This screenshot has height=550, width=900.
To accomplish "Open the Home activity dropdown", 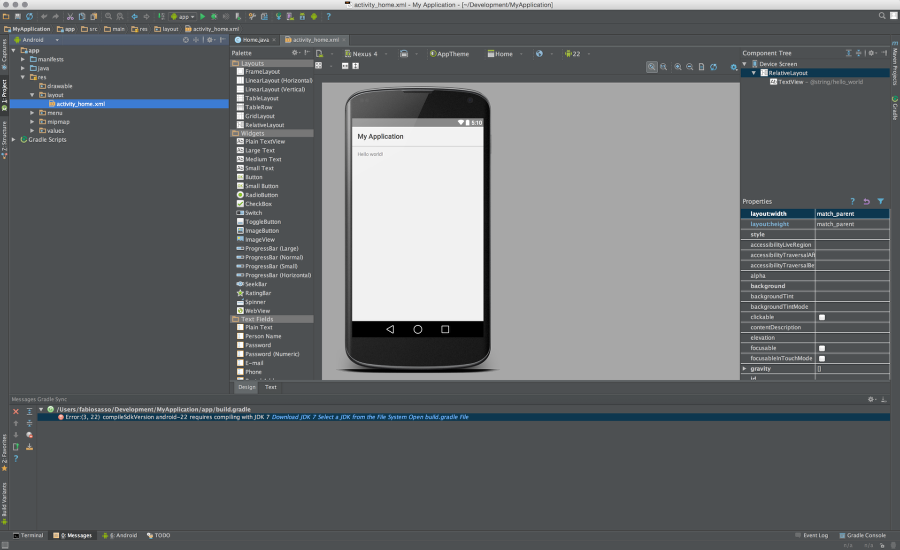I will pos(504,54).
